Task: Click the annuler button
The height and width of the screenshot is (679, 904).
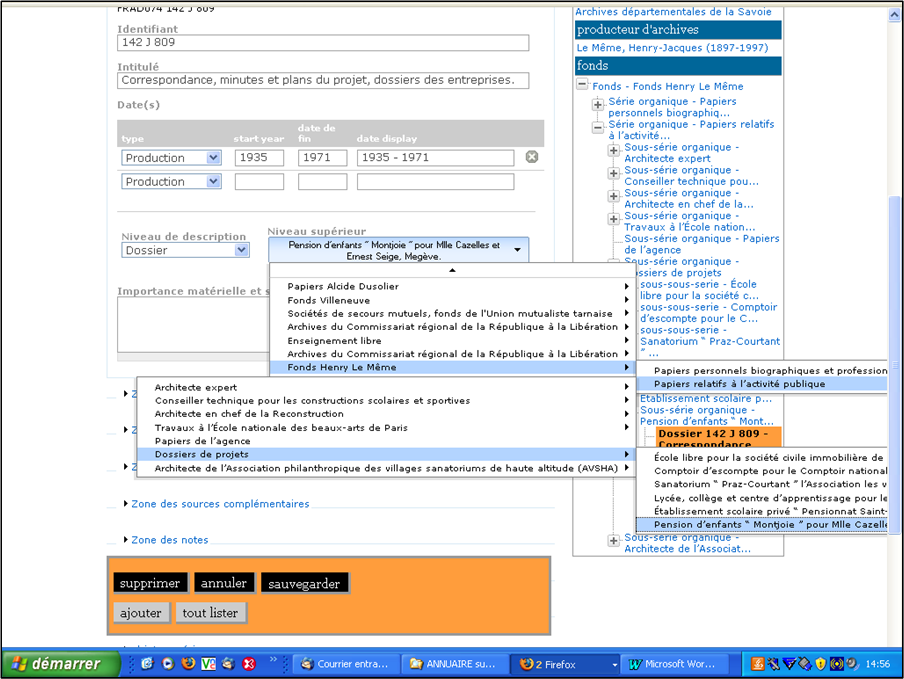Action: coord(224,583)
